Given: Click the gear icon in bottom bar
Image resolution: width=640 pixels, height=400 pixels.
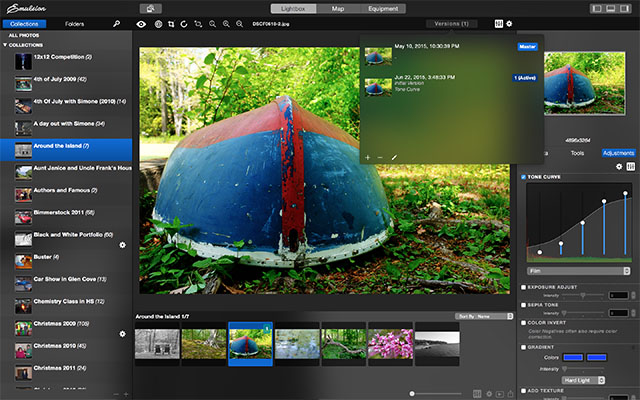Looking at the screenshot, I should click(x=489, y=394).
